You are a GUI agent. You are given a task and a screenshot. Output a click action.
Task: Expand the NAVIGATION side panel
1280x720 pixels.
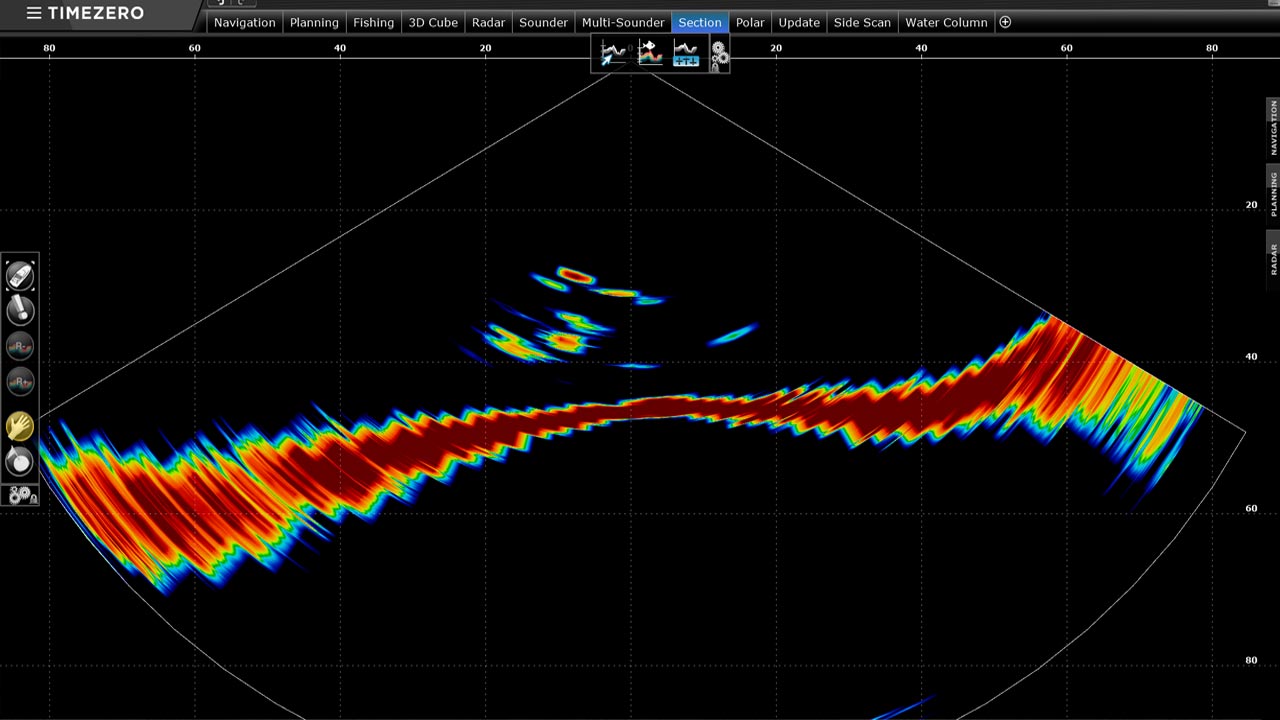[1273, 126]
